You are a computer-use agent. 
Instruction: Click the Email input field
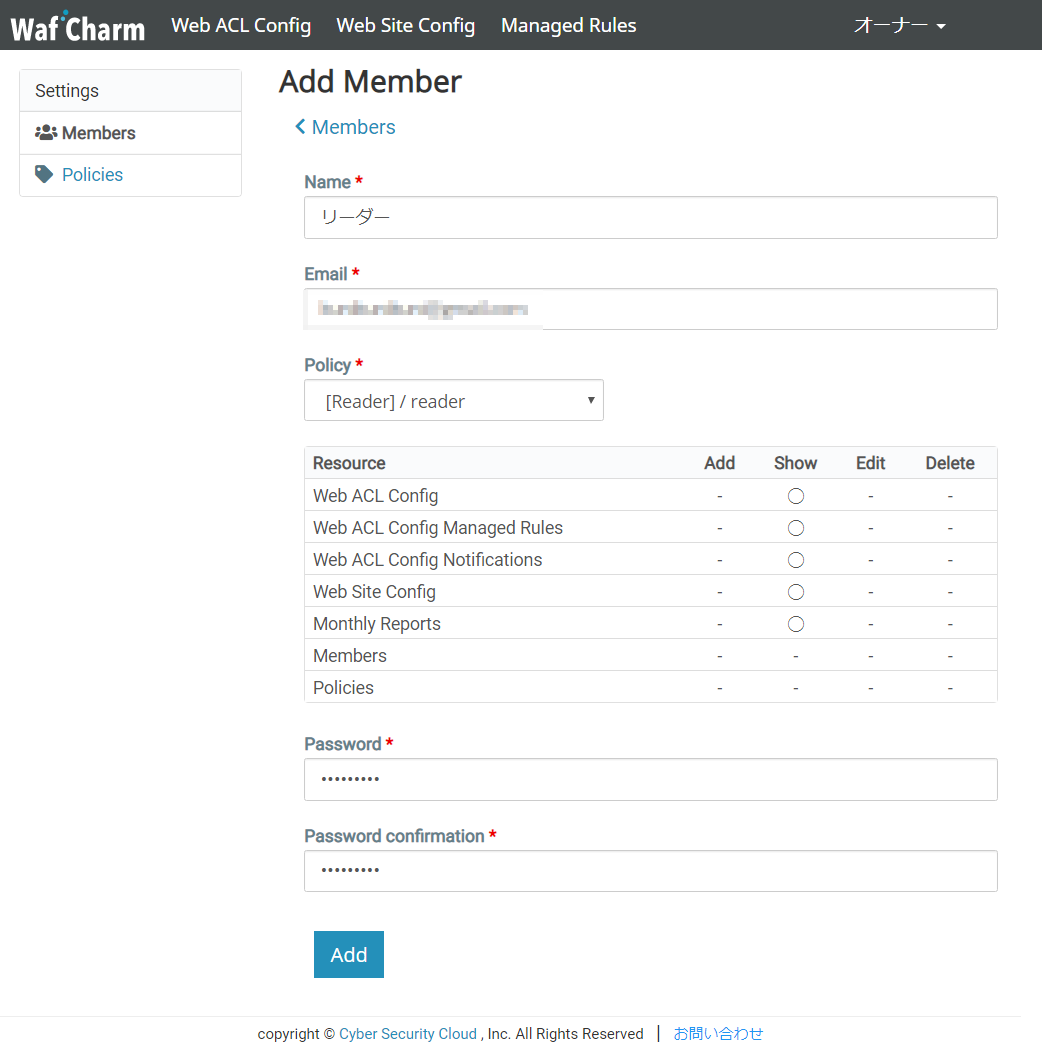[650, 310]
